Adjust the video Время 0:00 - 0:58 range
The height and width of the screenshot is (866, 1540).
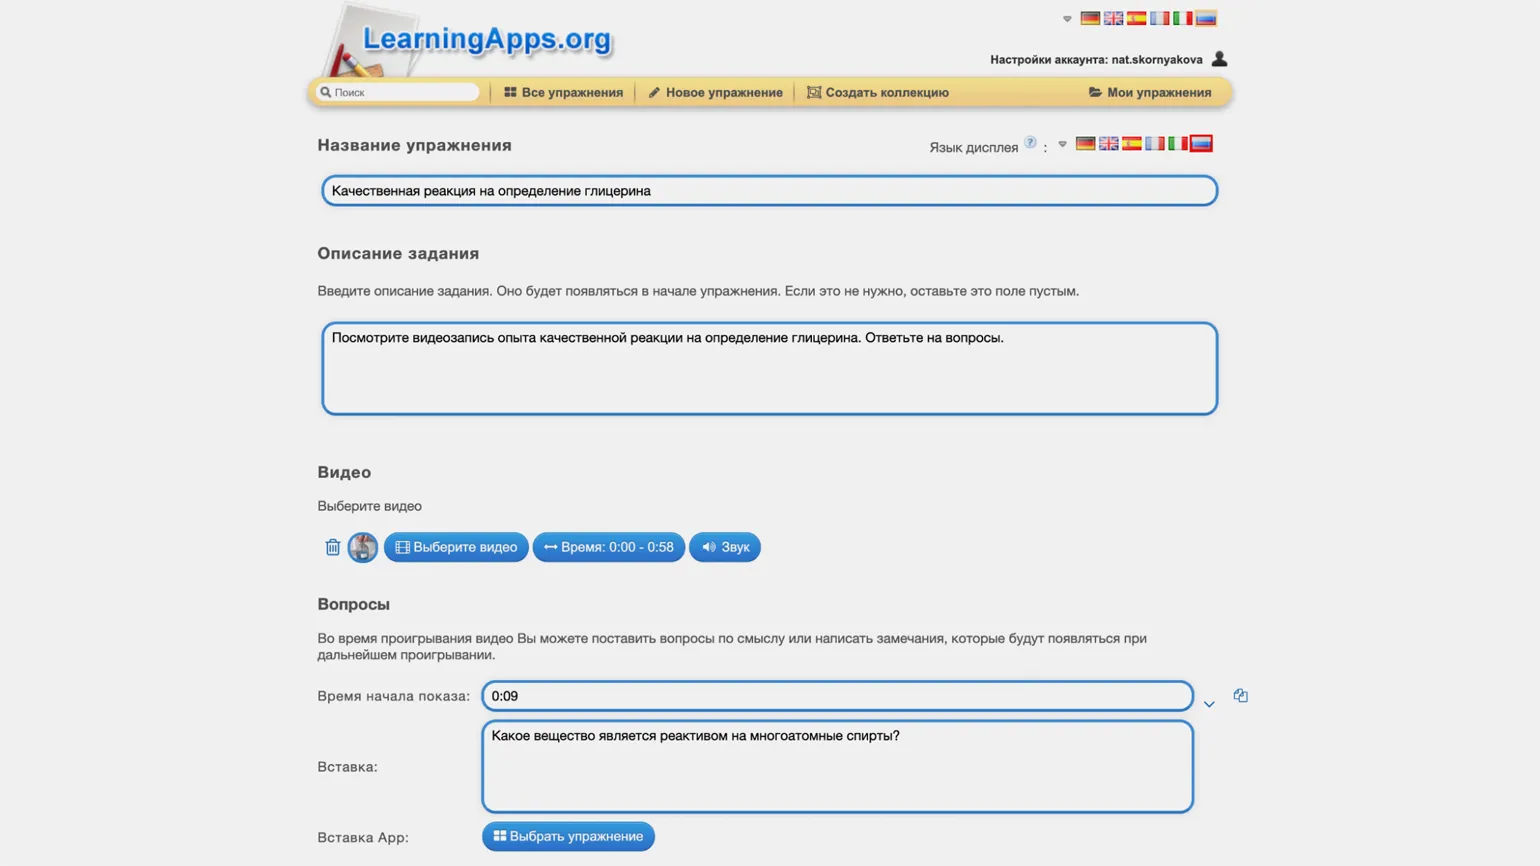click(608, 547)
